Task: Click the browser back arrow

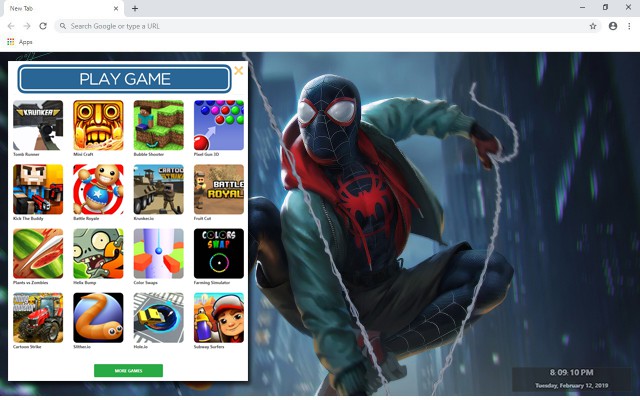Action: pos(11,26)
